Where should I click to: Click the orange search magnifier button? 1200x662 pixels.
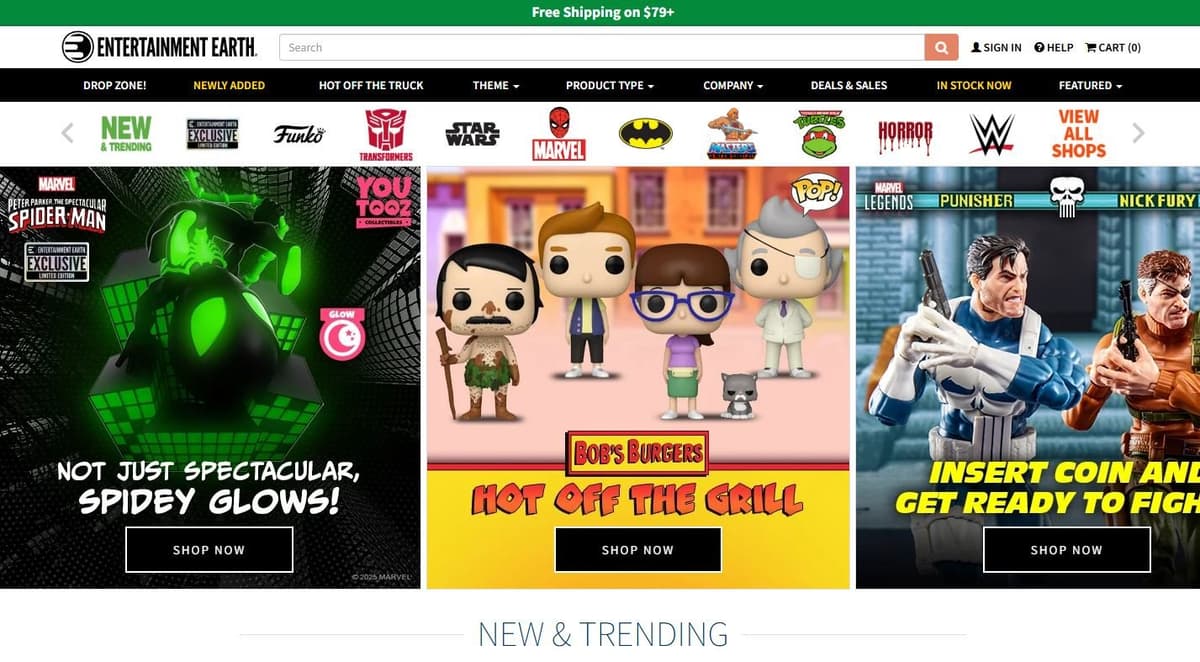(940, 47)
